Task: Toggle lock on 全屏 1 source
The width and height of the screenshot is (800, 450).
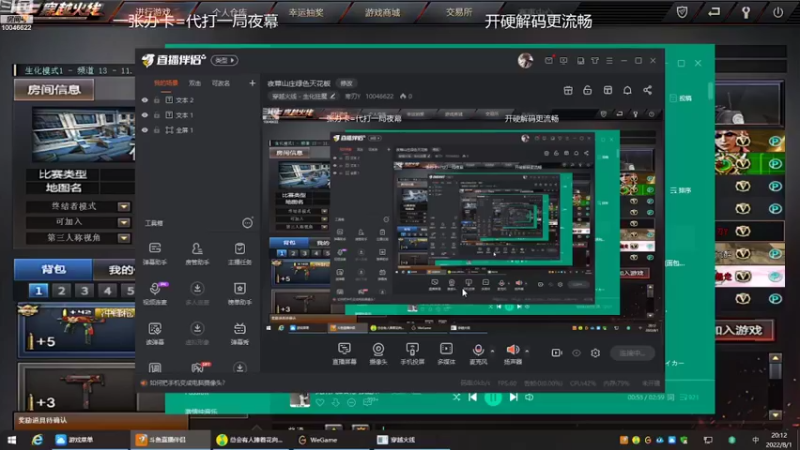Action: click(x=157, y=130)
